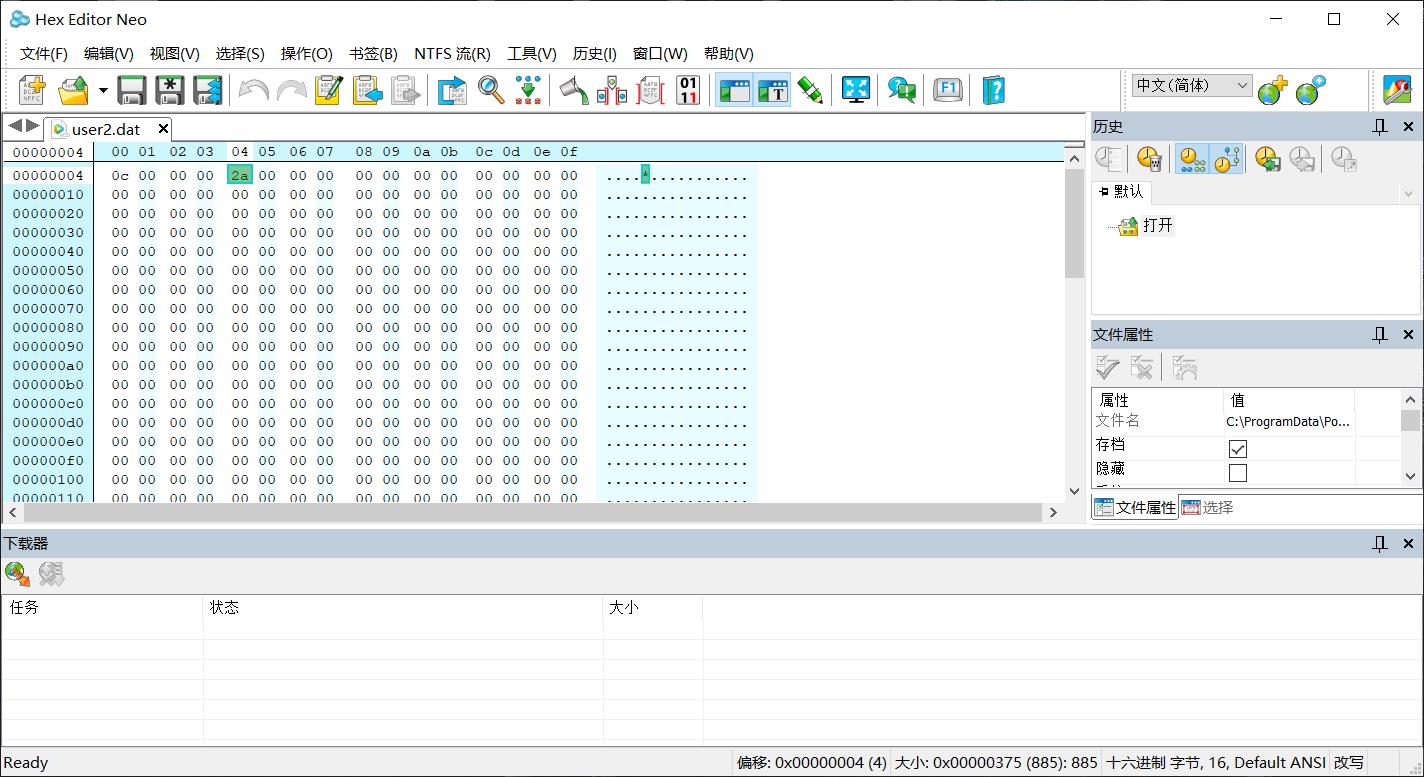1424x777 pixels.
Task: Toggle the hex pane view icon
Action: coord(735,90)
